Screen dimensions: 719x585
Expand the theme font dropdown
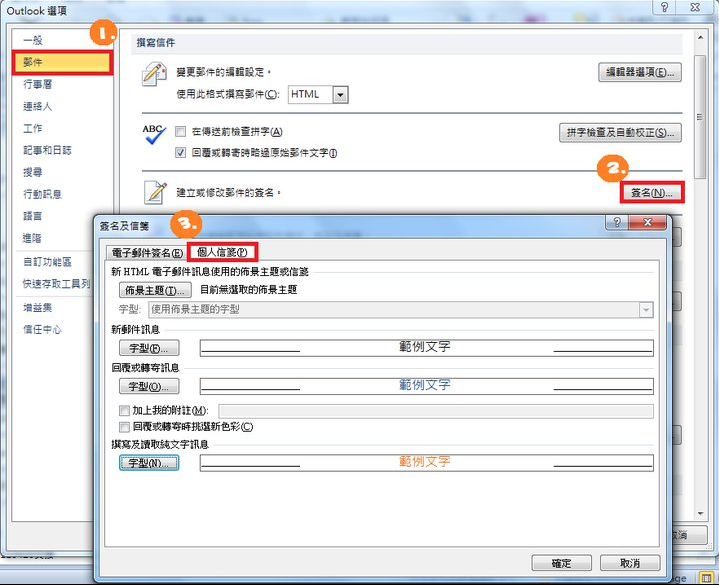646,310
